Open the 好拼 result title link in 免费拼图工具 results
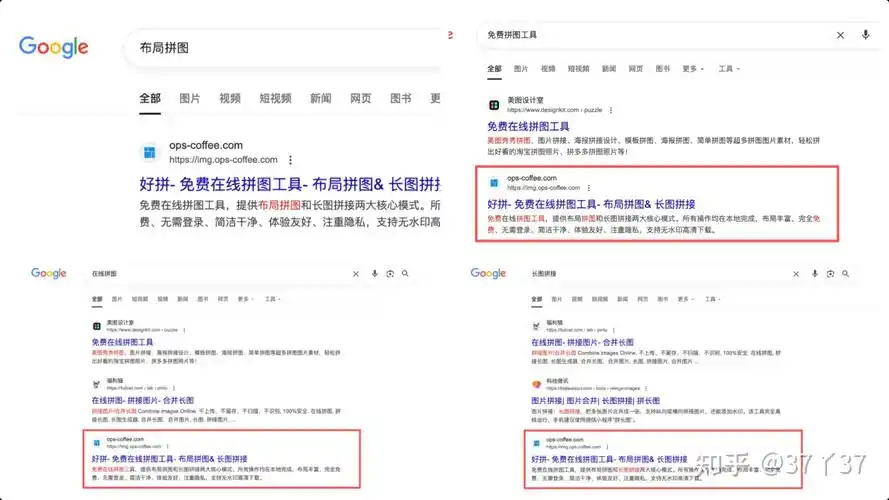The image size is (889, 500). [591, 204]
